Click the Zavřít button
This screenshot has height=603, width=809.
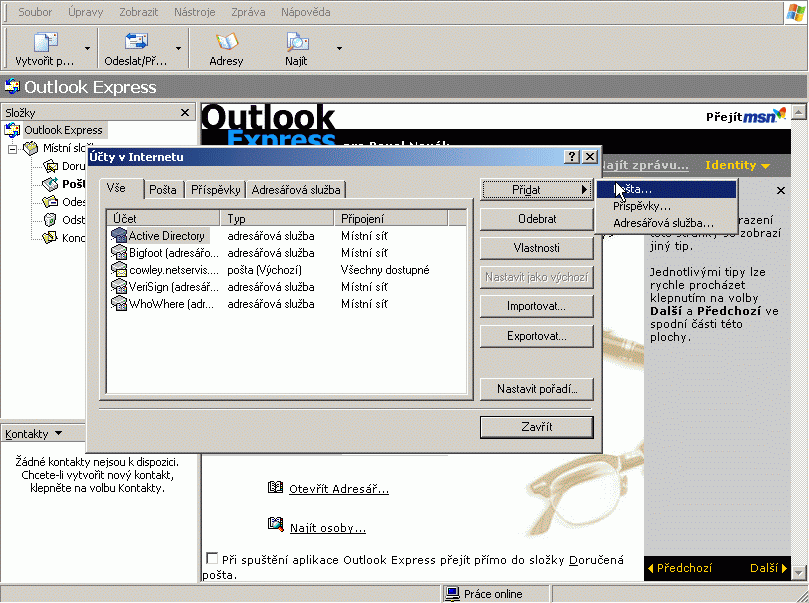(x=537, y=427)
